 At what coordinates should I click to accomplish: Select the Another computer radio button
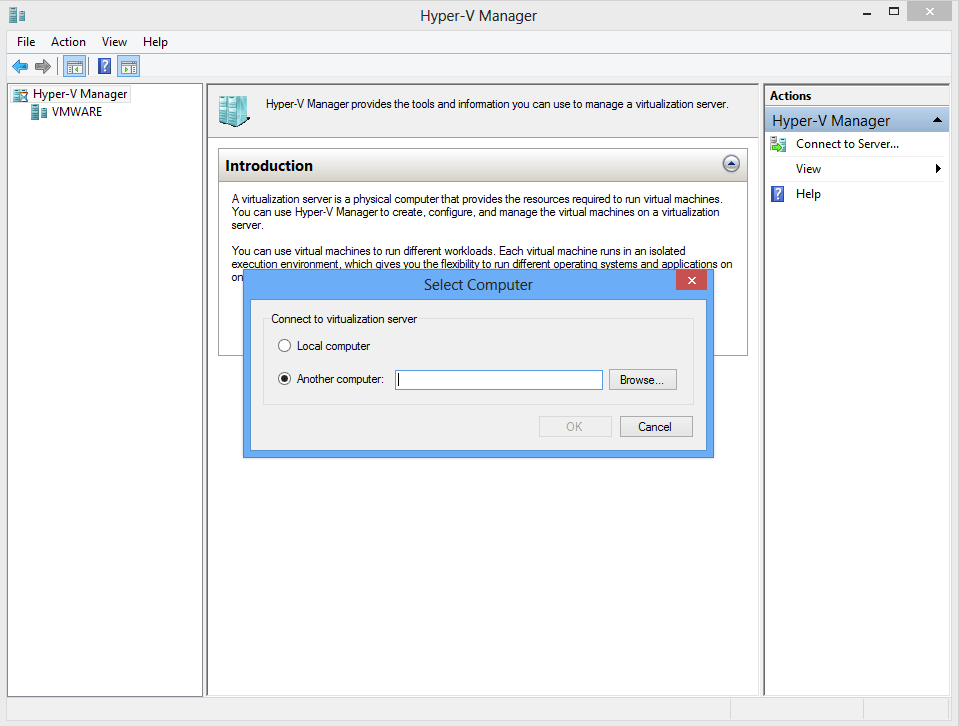pos(284,379)
